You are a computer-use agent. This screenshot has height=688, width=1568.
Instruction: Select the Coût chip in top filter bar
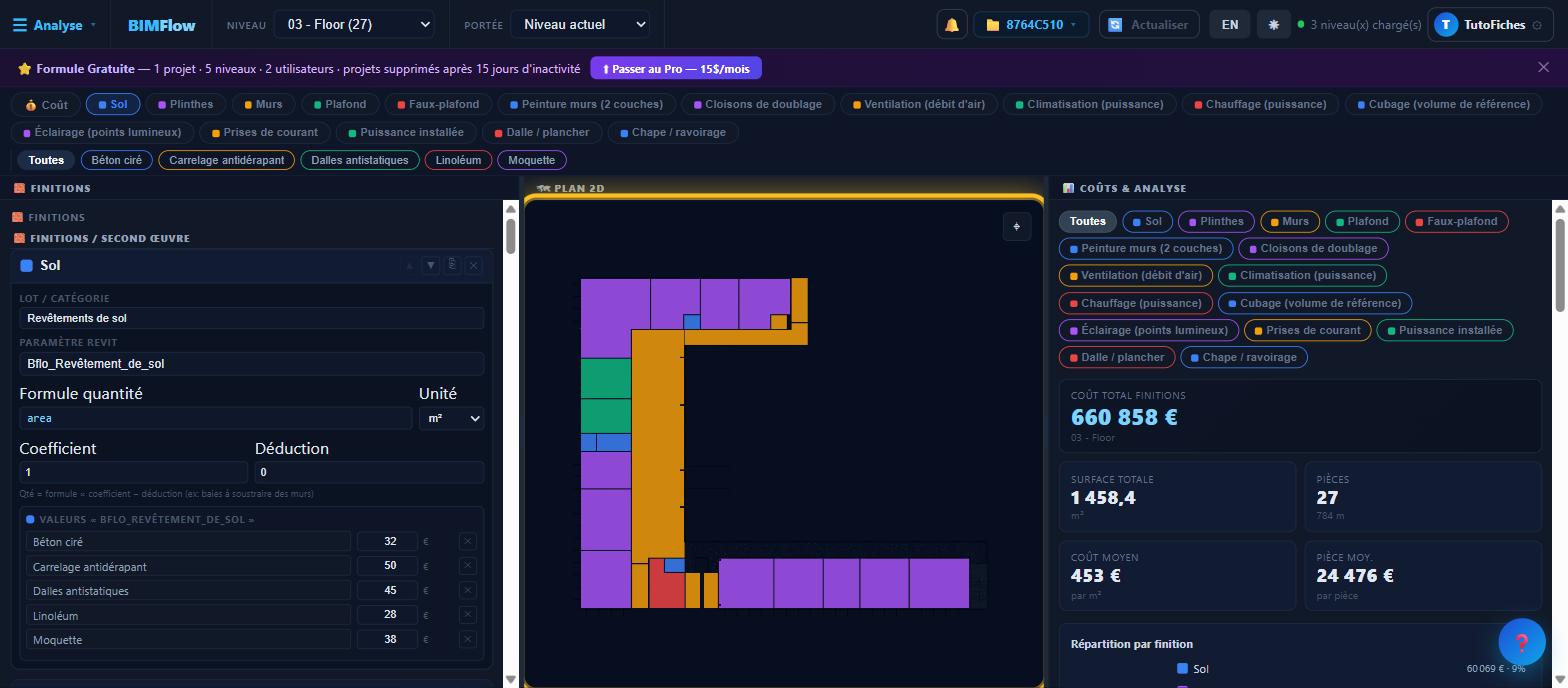pyautogui.click(x=47, y=104)
